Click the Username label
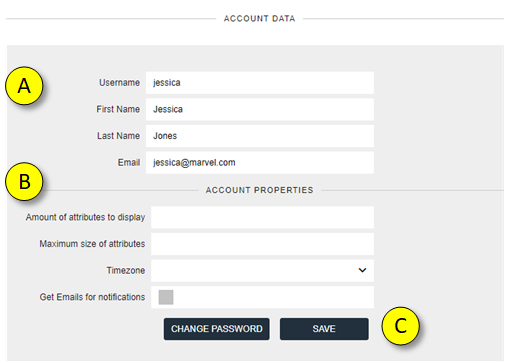Viewport: 505px width, 363px height. click(x=119, y=83)
